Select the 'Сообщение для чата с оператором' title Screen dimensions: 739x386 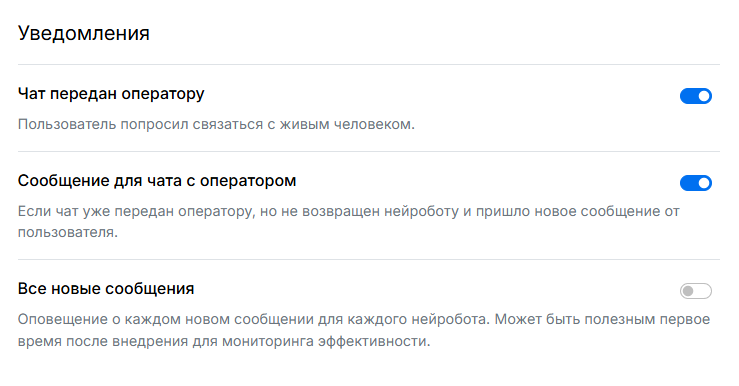[157, 181]
